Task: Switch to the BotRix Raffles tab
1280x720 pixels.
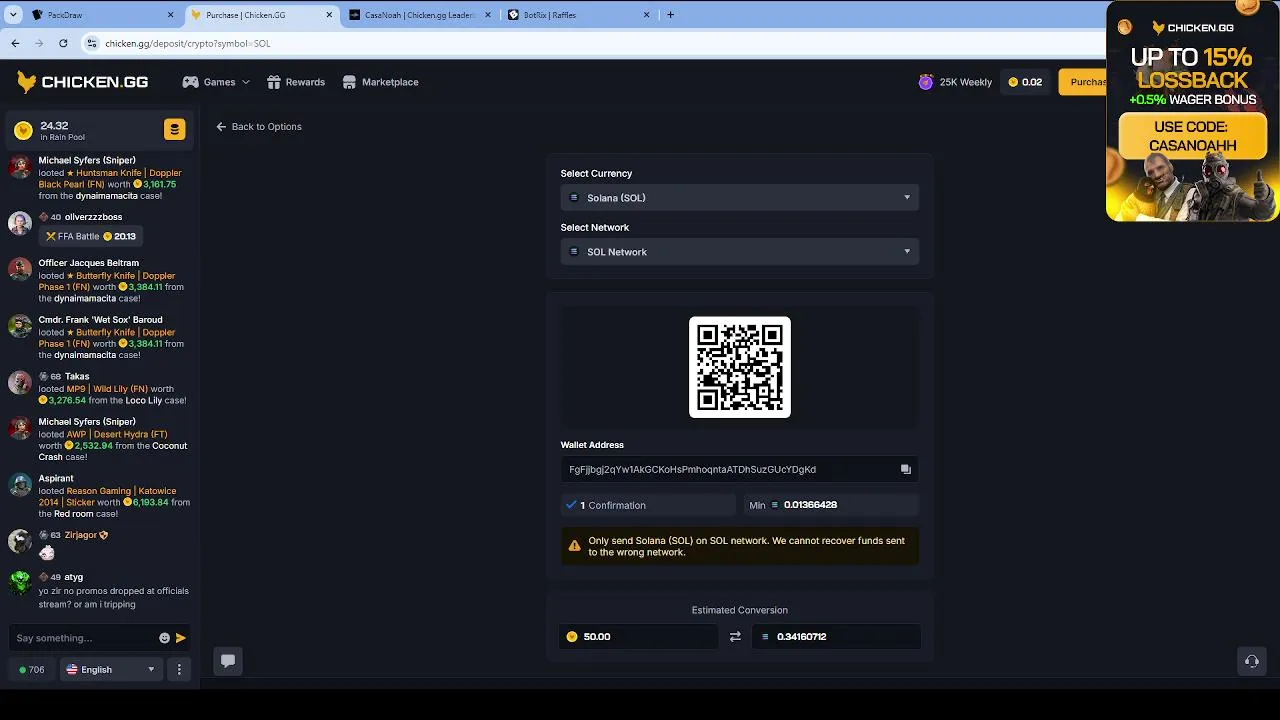Action: click(x=578, y=15)
